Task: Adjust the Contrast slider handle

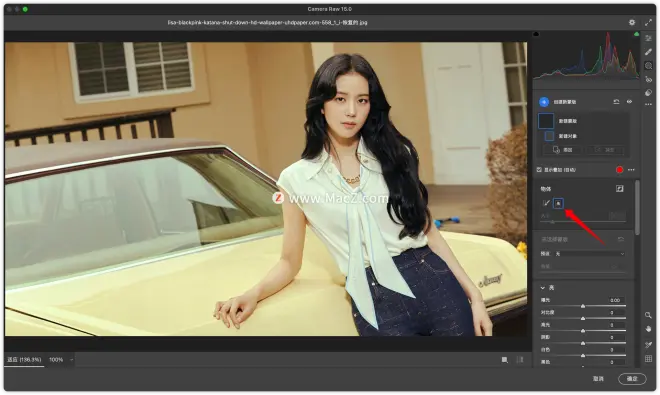Action: [583, 318]
